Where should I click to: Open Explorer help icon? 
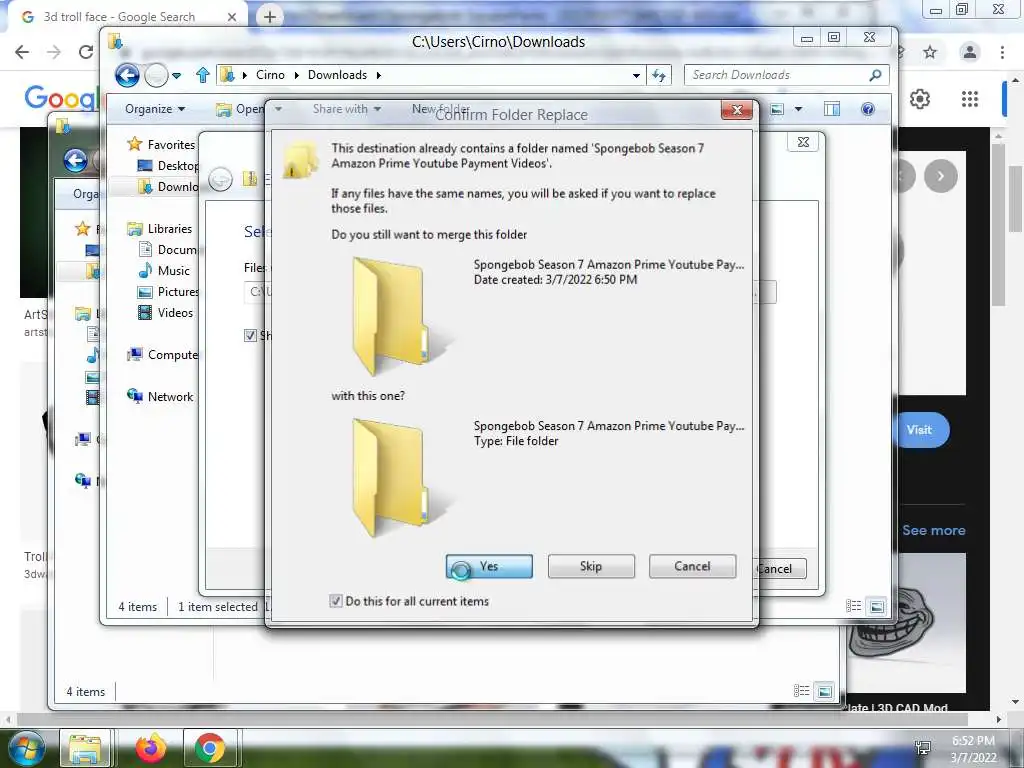(x=868, y=109)
